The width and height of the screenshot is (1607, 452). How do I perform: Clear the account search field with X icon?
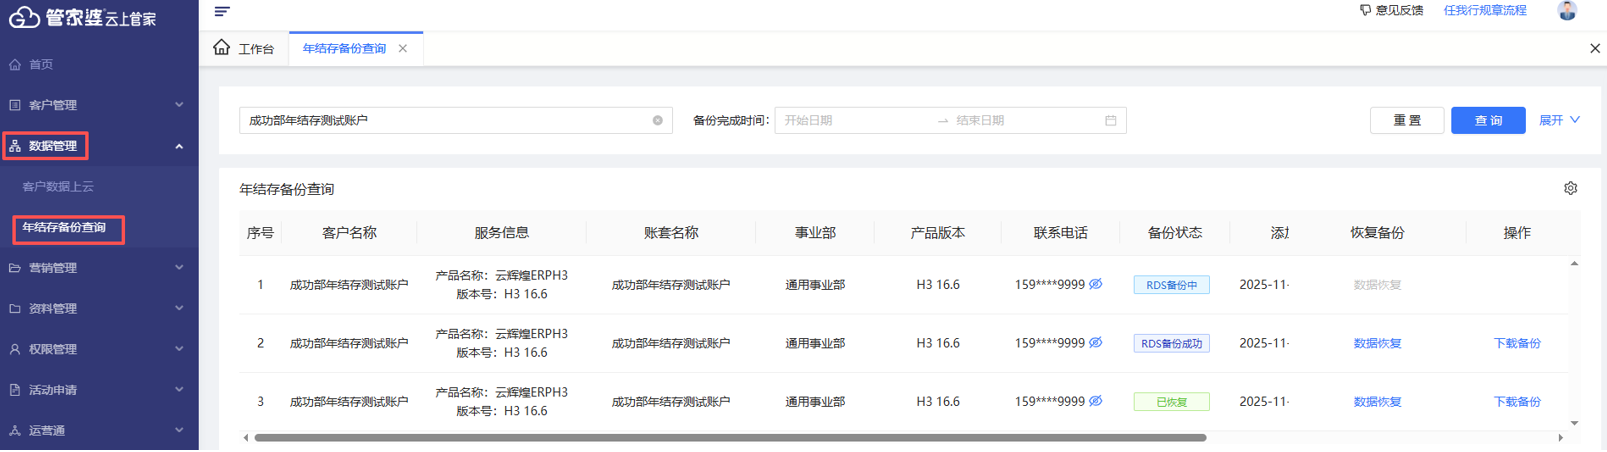pos(657,121)
